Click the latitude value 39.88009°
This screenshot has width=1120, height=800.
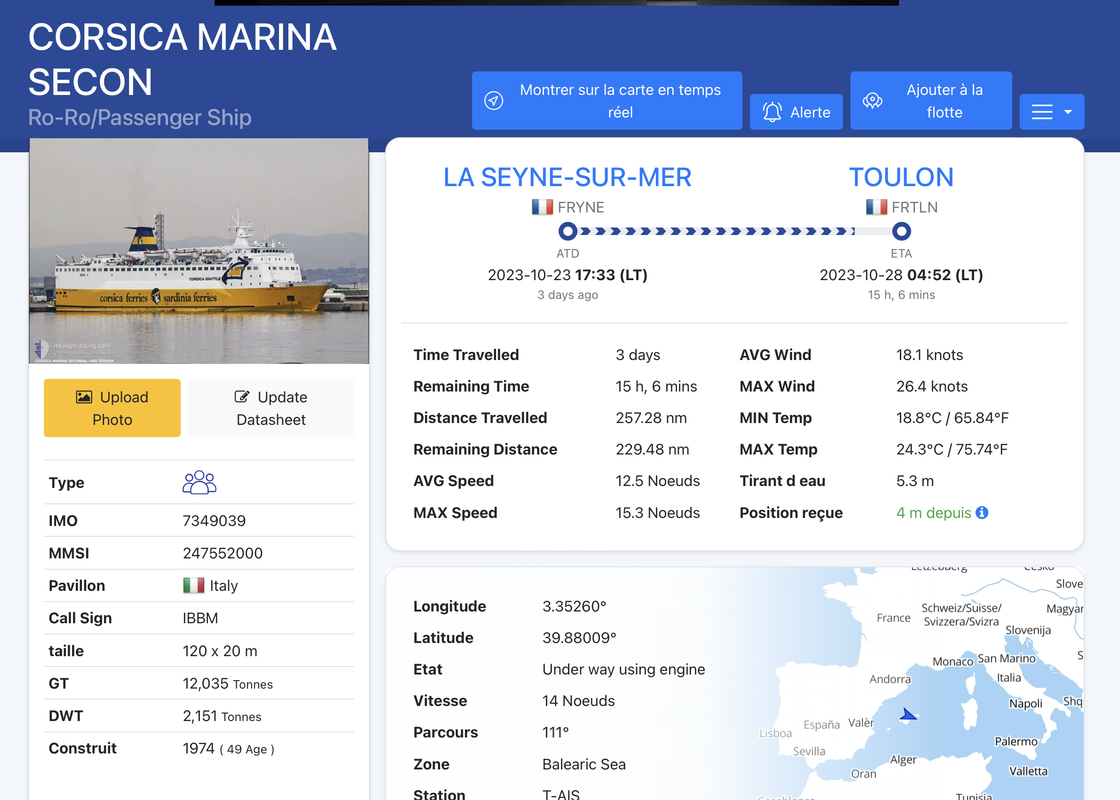pos(579,638)
